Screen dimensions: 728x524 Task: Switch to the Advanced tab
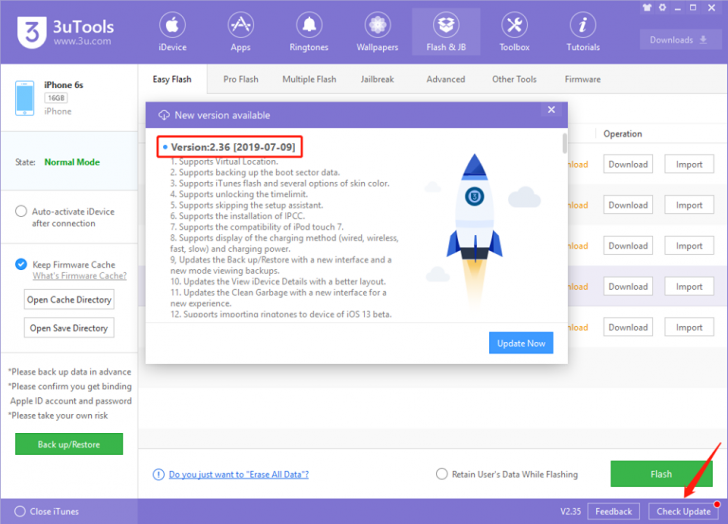pos(446,79)
